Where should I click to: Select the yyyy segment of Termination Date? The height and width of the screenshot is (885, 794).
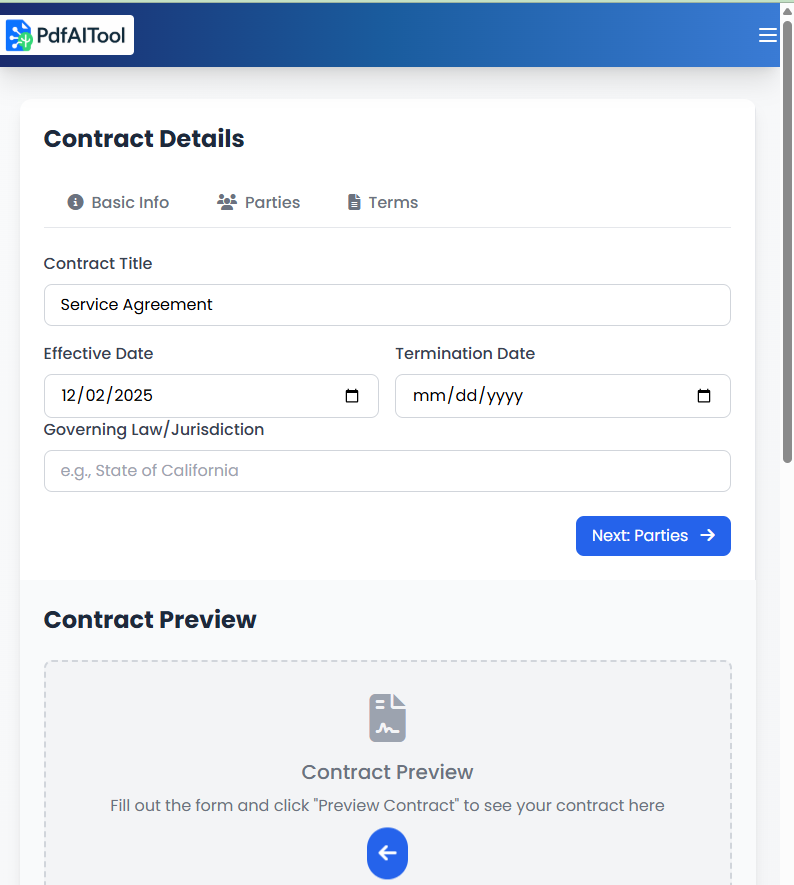(x=505, y=396)
